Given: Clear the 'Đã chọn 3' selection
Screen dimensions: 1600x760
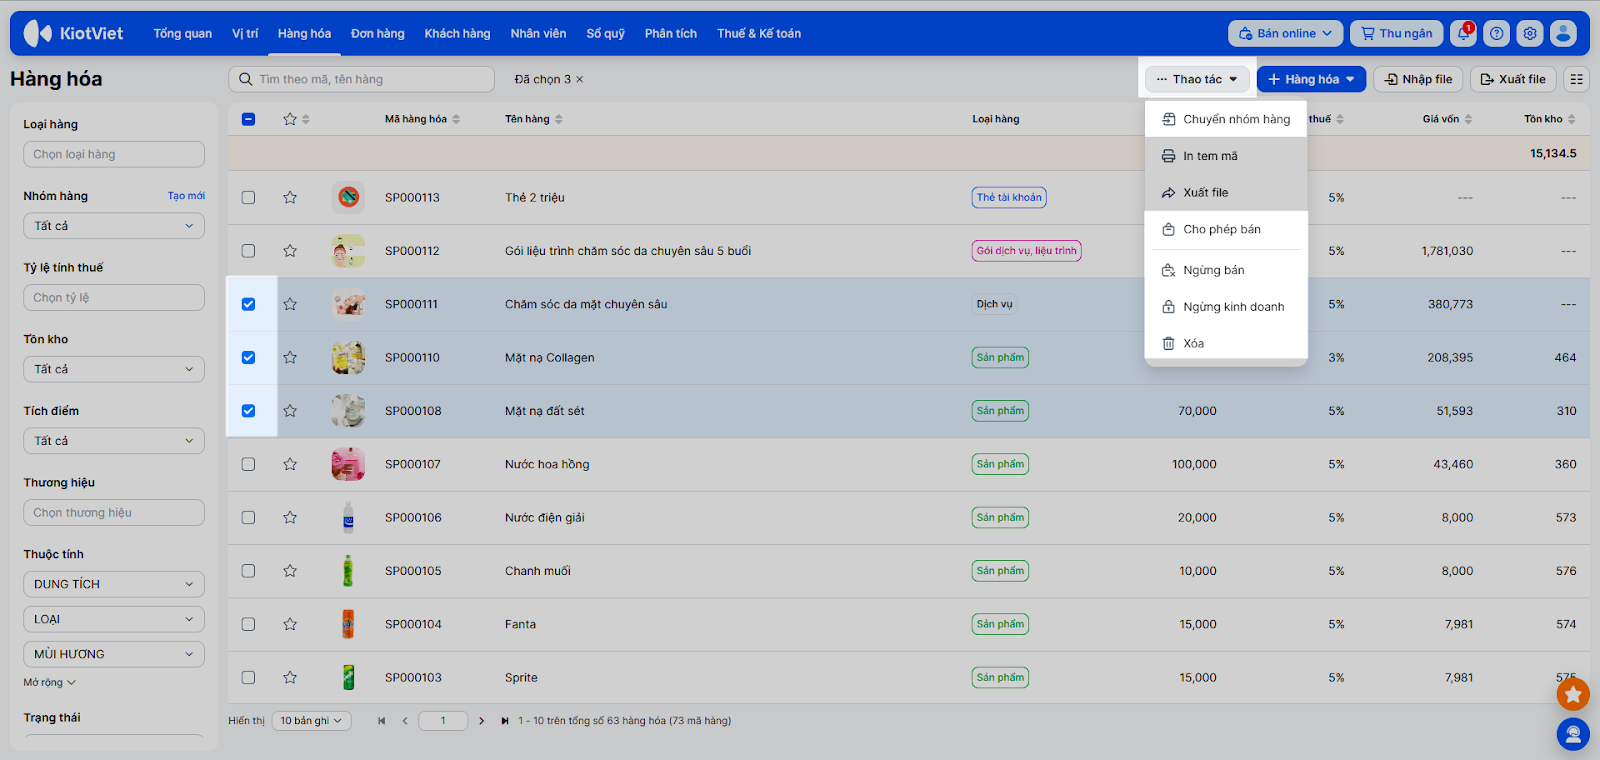Looking at the screenshot, I should pos(580,79).
